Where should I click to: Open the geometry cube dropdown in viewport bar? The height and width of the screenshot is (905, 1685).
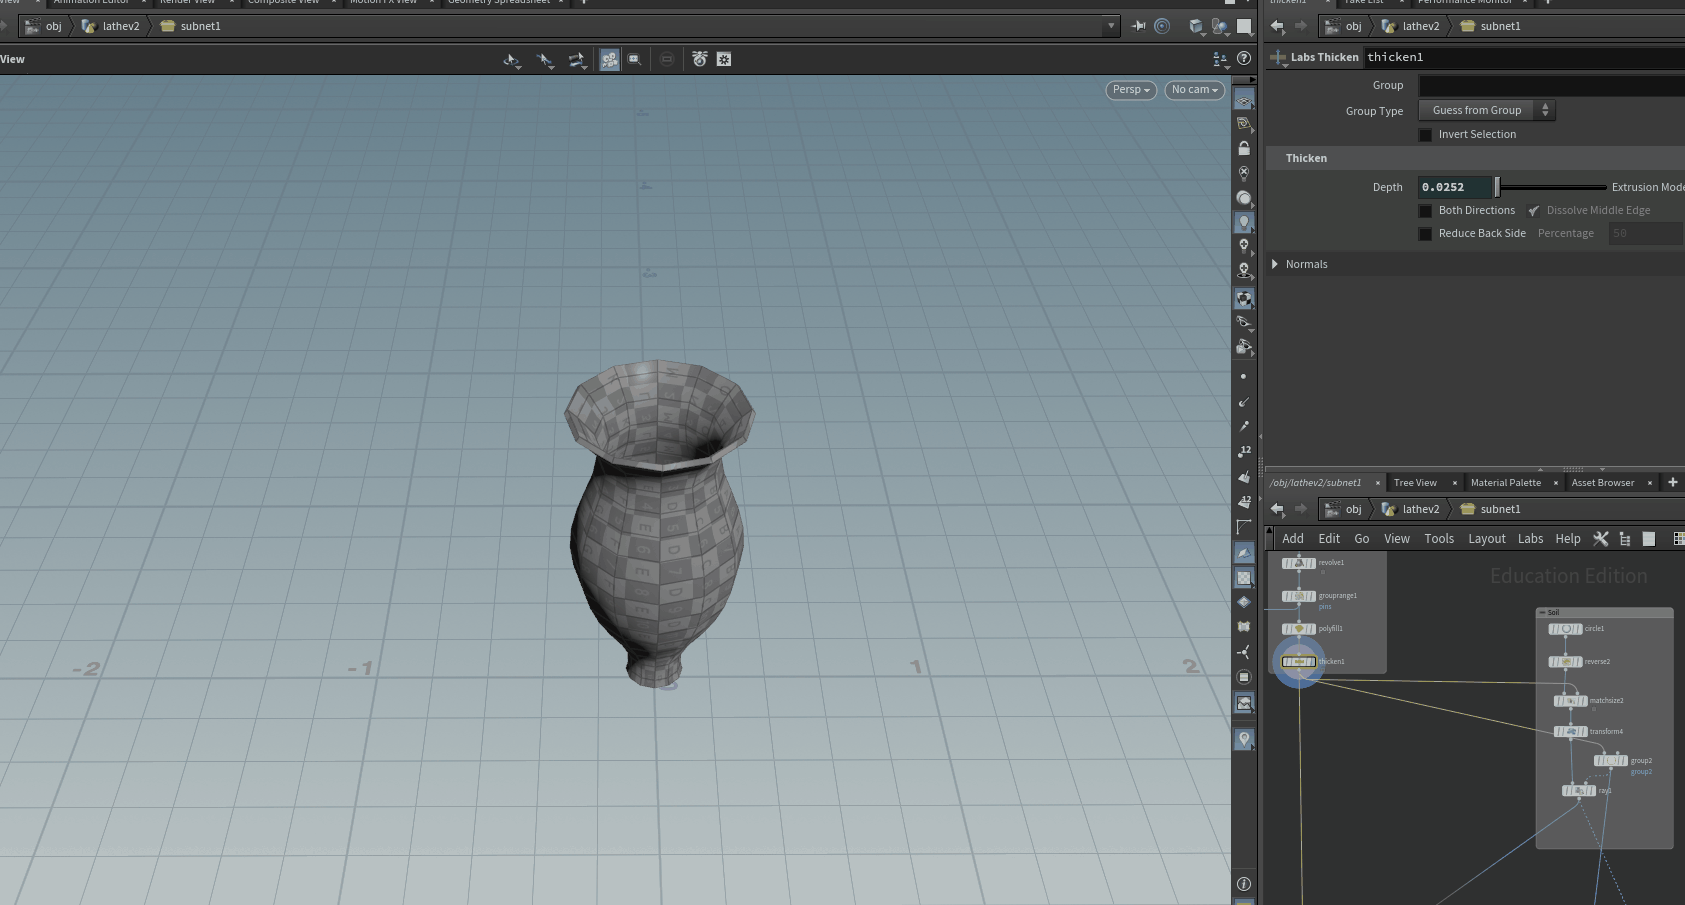pyautogui.click(x=1197, y=27)
